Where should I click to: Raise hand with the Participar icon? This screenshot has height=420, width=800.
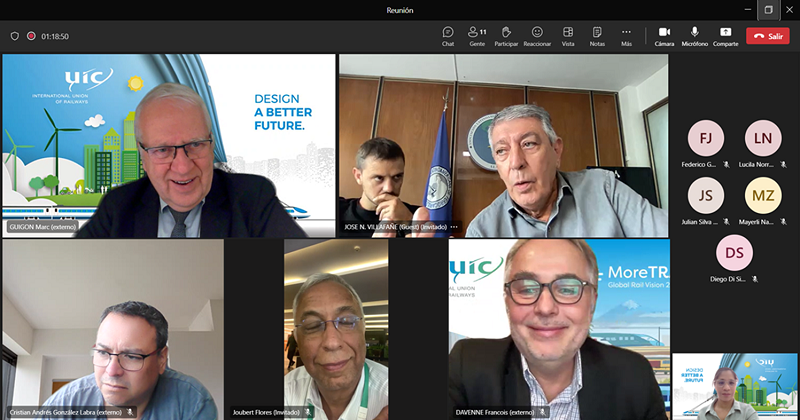[506, 35]
